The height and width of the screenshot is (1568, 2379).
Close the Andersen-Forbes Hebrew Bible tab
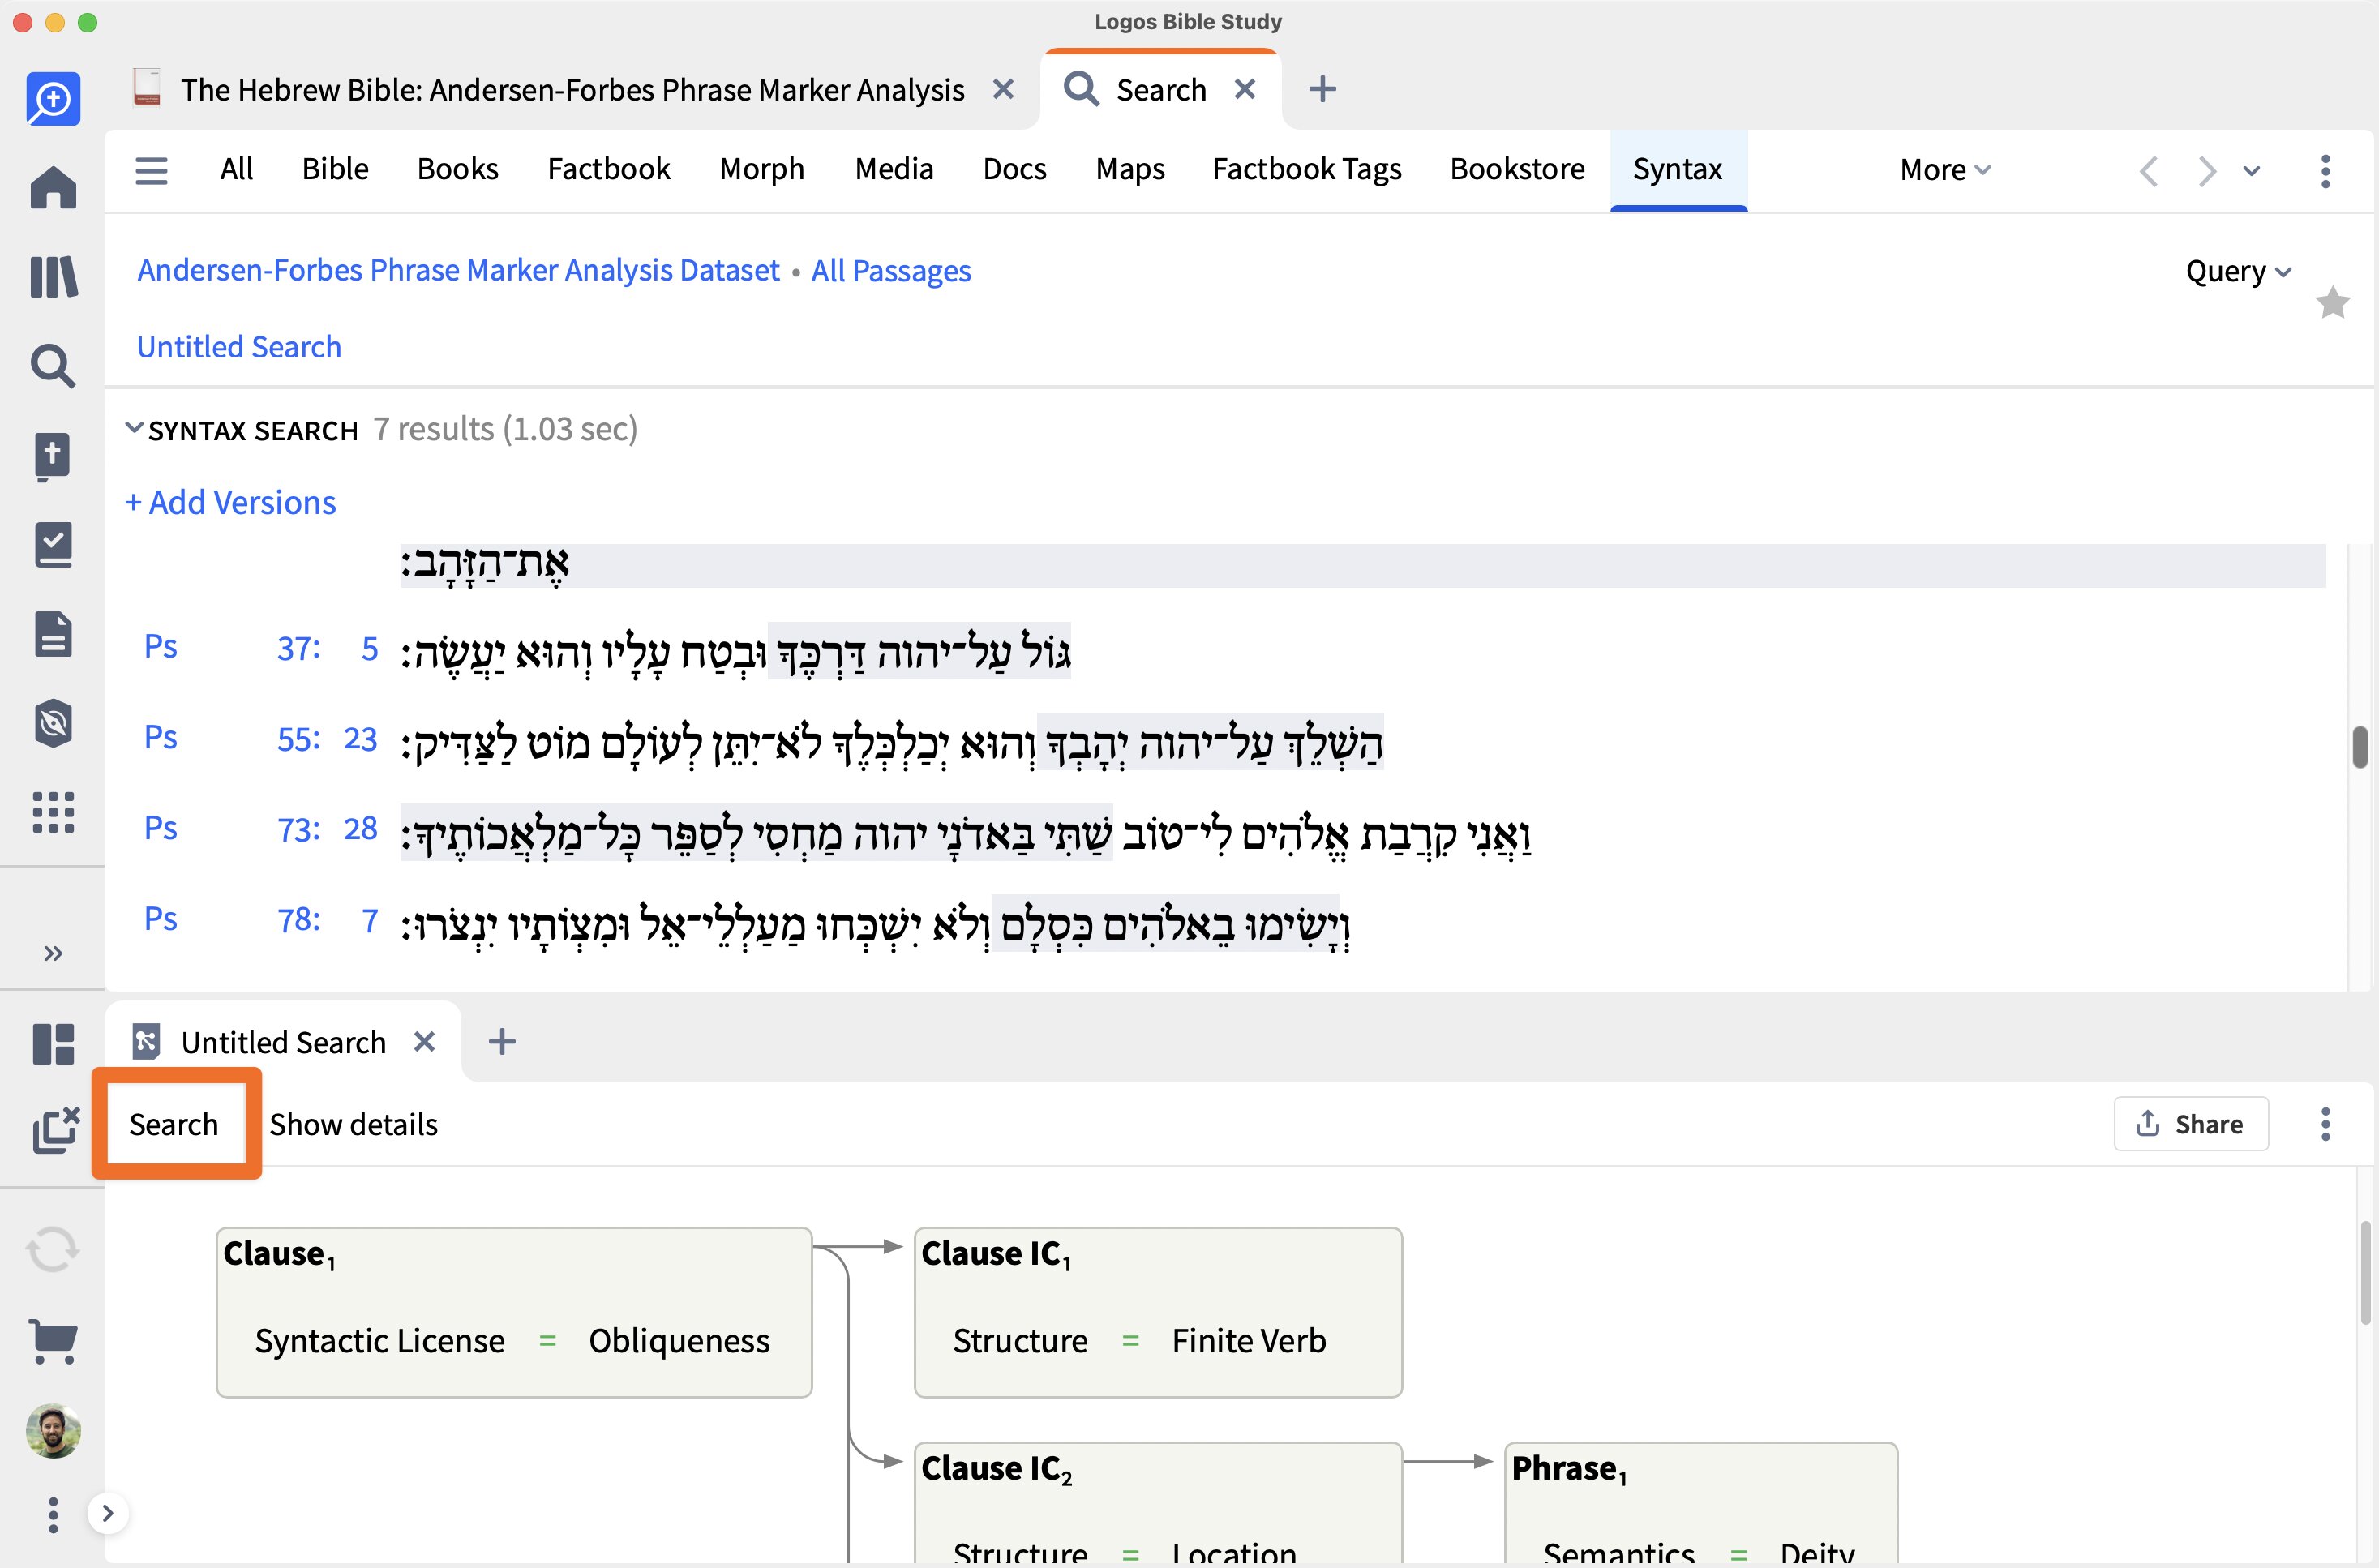click(x=1003, y=89)
